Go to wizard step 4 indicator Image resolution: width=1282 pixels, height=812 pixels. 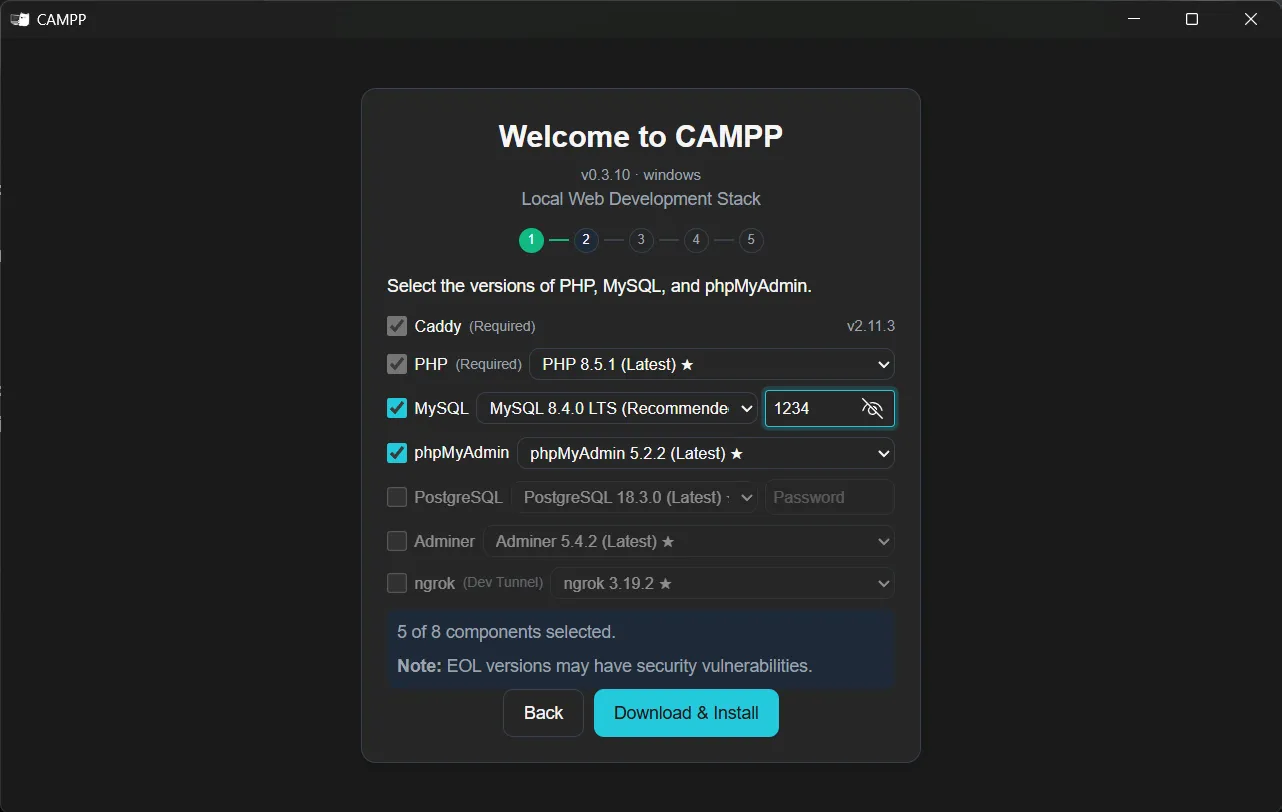point(696,240)
